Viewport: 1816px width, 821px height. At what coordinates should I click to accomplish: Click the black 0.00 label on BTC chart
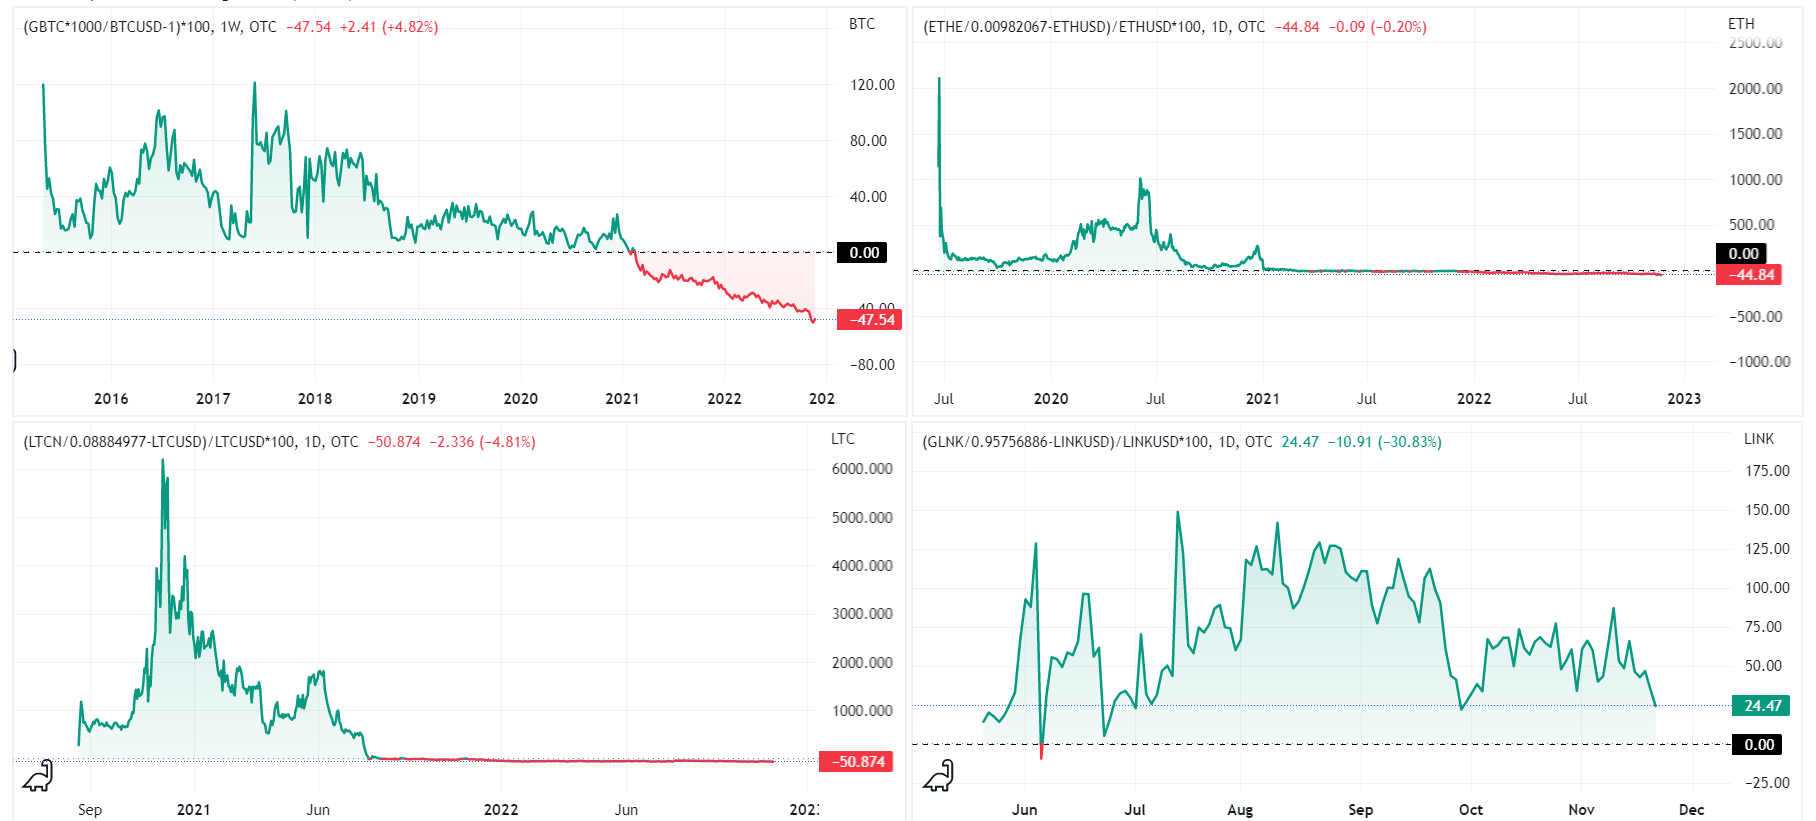(x=862, y=253)
